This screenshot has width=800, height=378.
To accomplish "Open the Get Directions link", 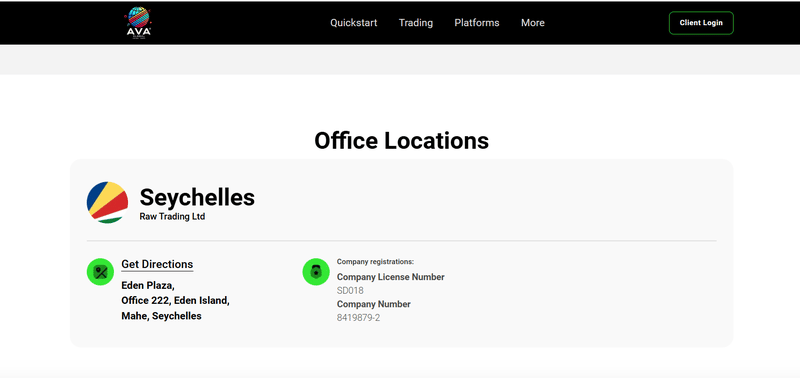I will (x=157, y=264).
